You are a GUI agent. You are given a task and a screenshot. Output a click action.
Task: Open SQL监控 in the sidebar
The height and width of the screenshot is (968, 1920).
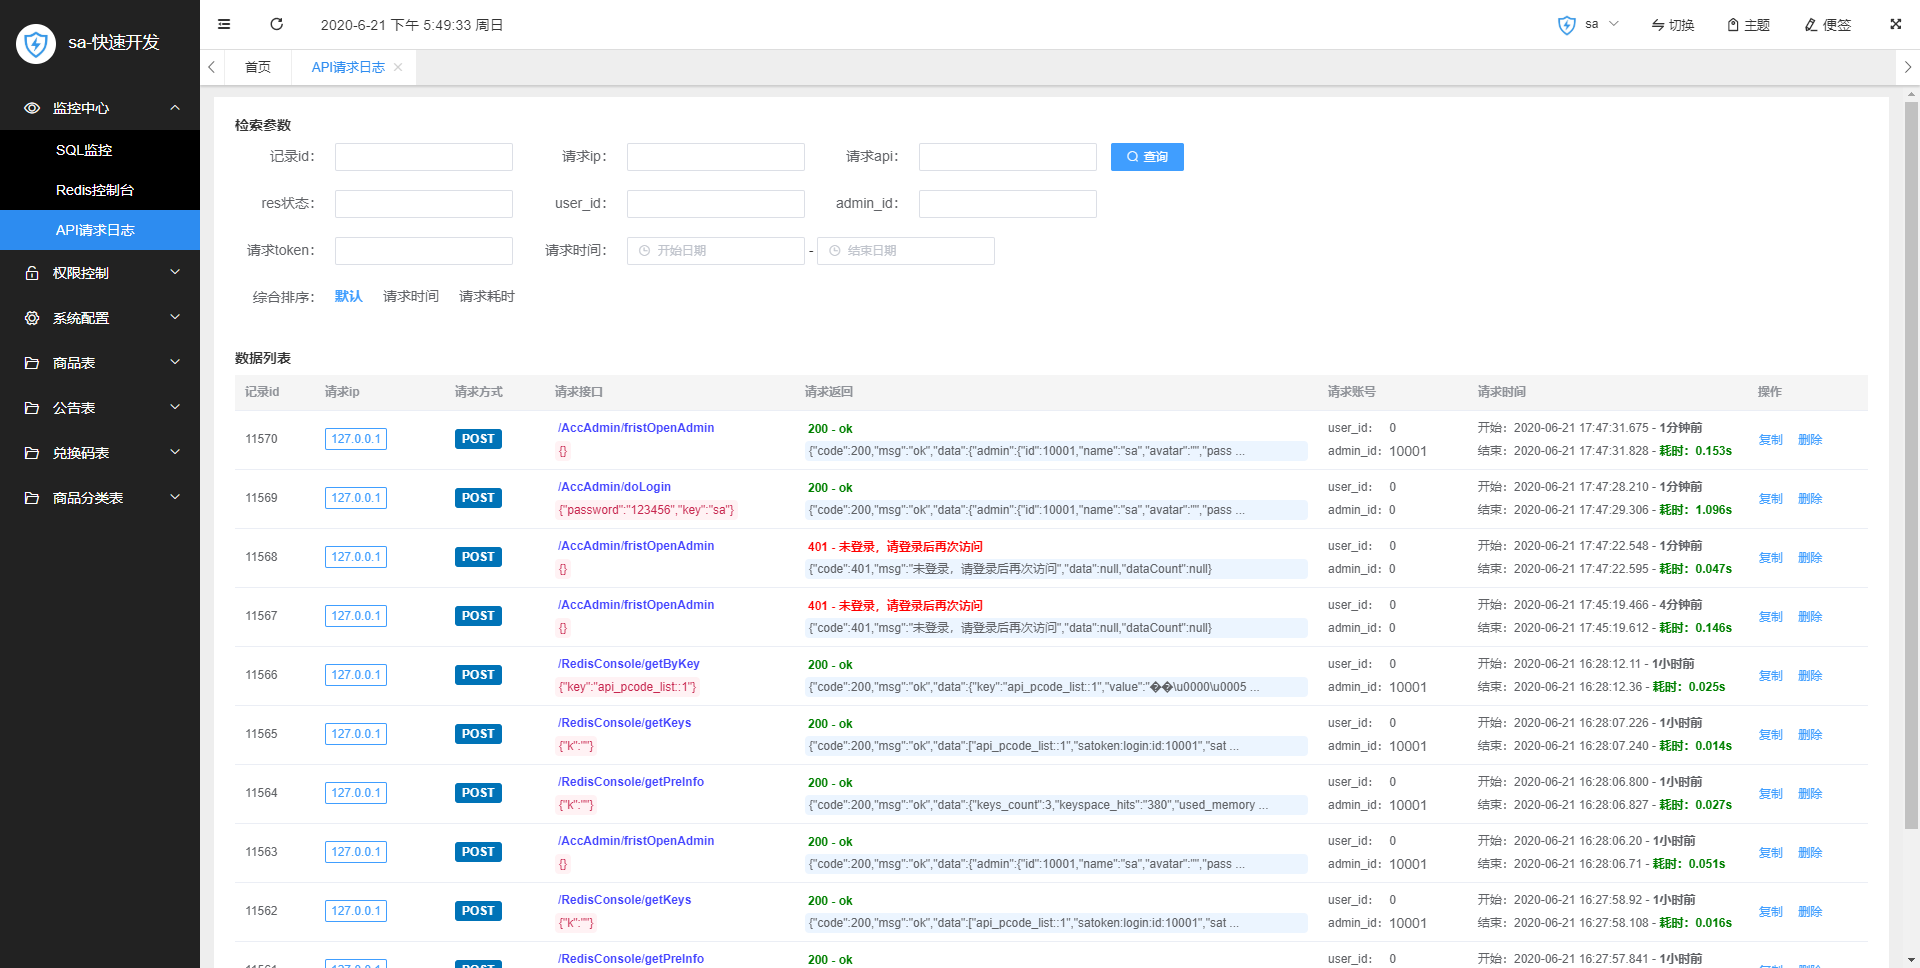(84, 150)
